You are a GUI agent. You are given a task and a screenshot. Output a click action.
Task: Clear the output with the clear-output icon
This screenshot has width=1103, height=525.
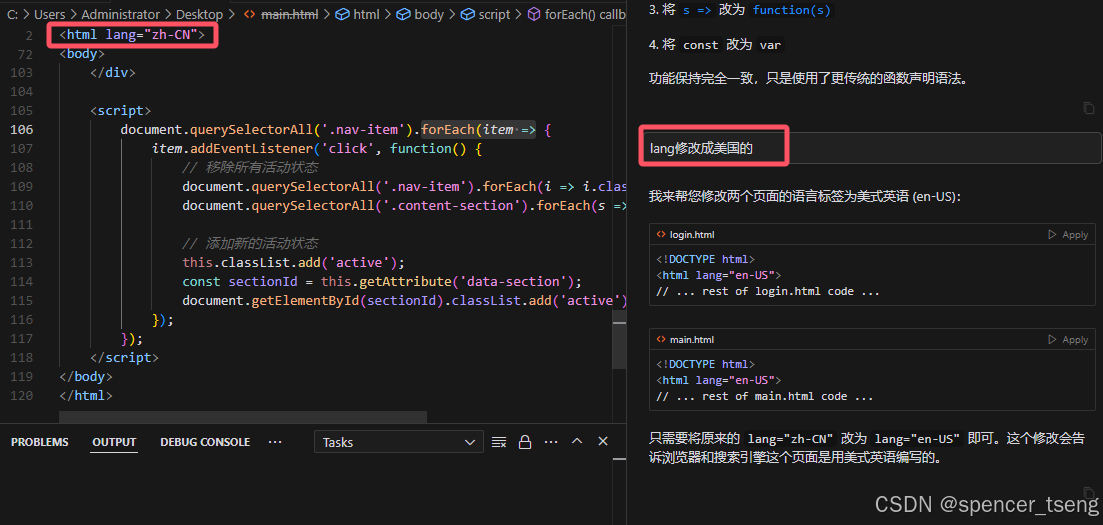pyautogui.click(x=499, y=442)
